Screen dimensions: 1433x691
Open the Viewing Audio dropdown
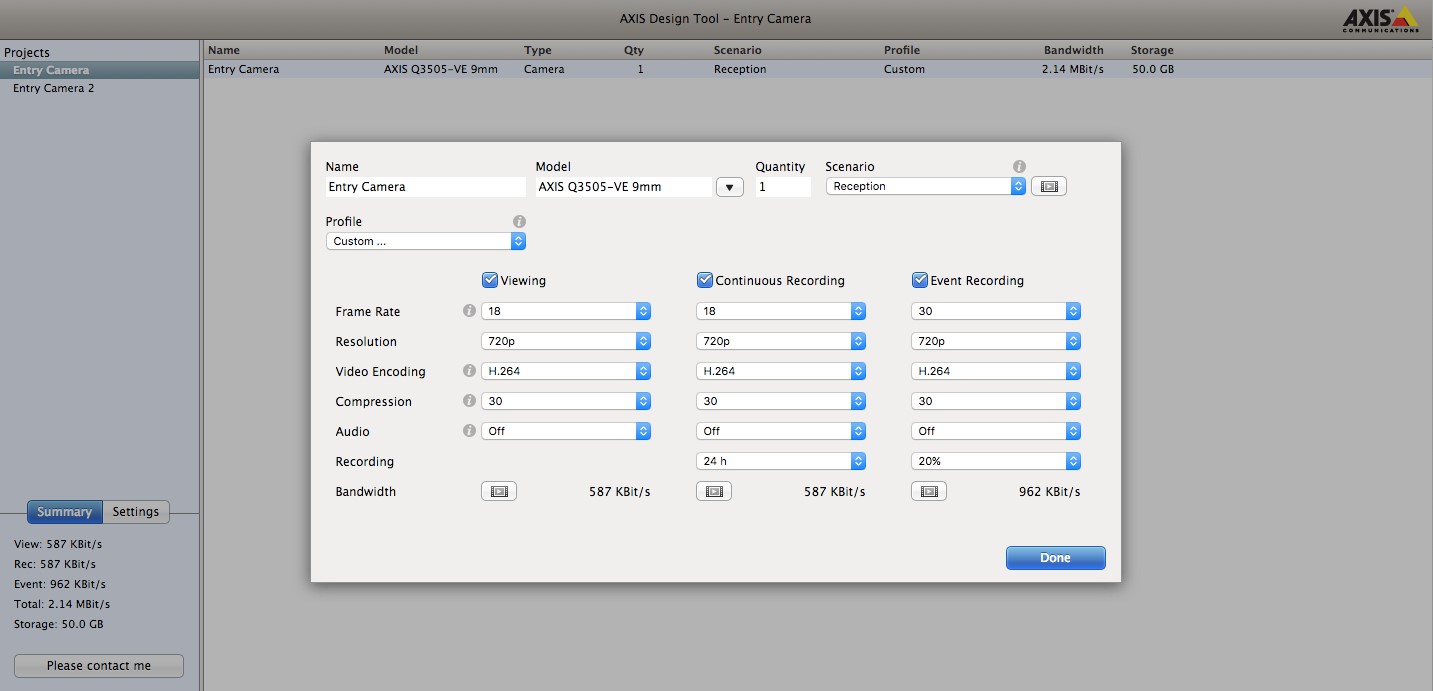(566, 431)
